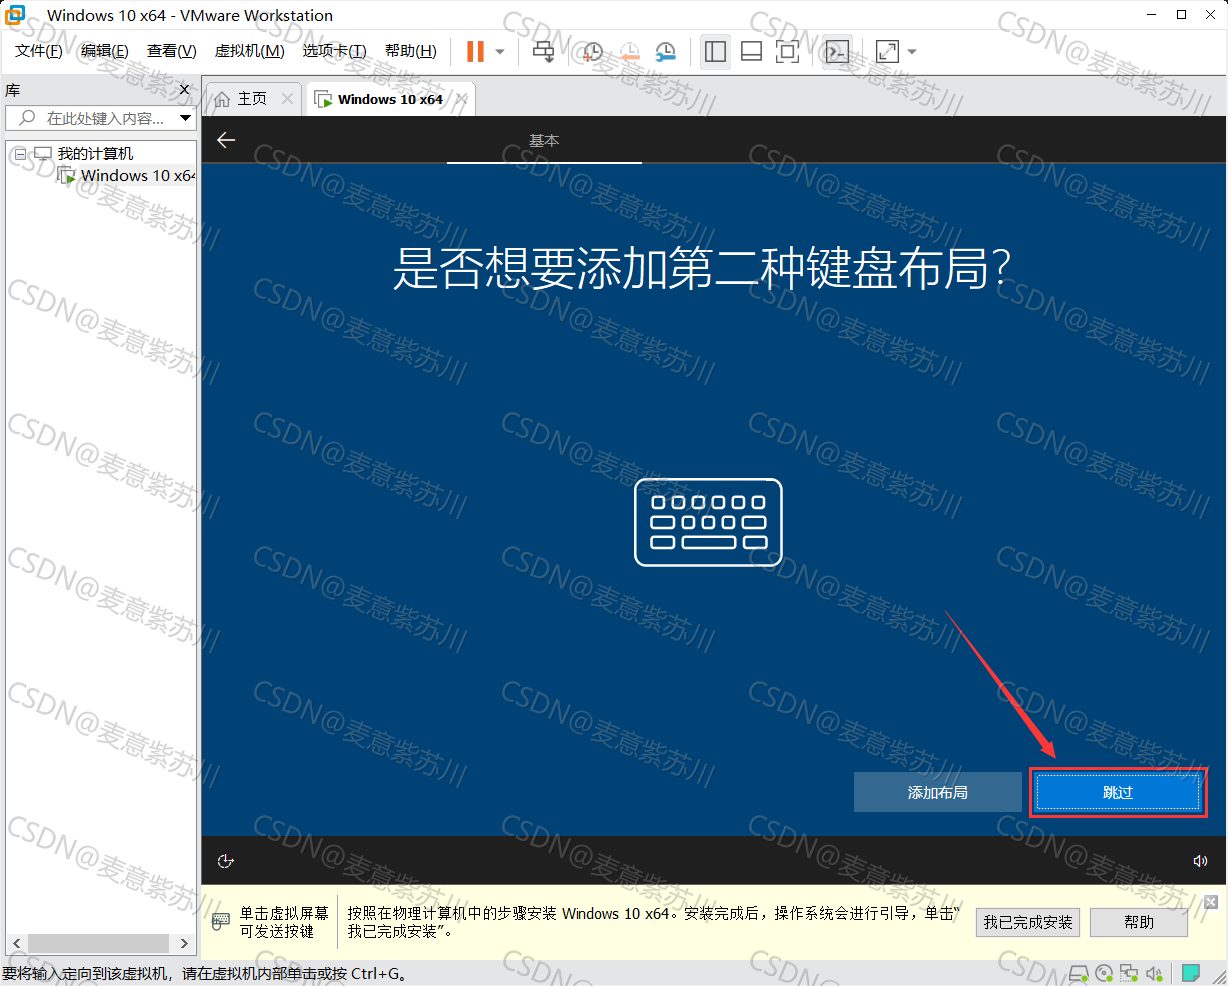Dismiss the yellow install hint bar
Screen dimensions: 1228x986
1211,902
